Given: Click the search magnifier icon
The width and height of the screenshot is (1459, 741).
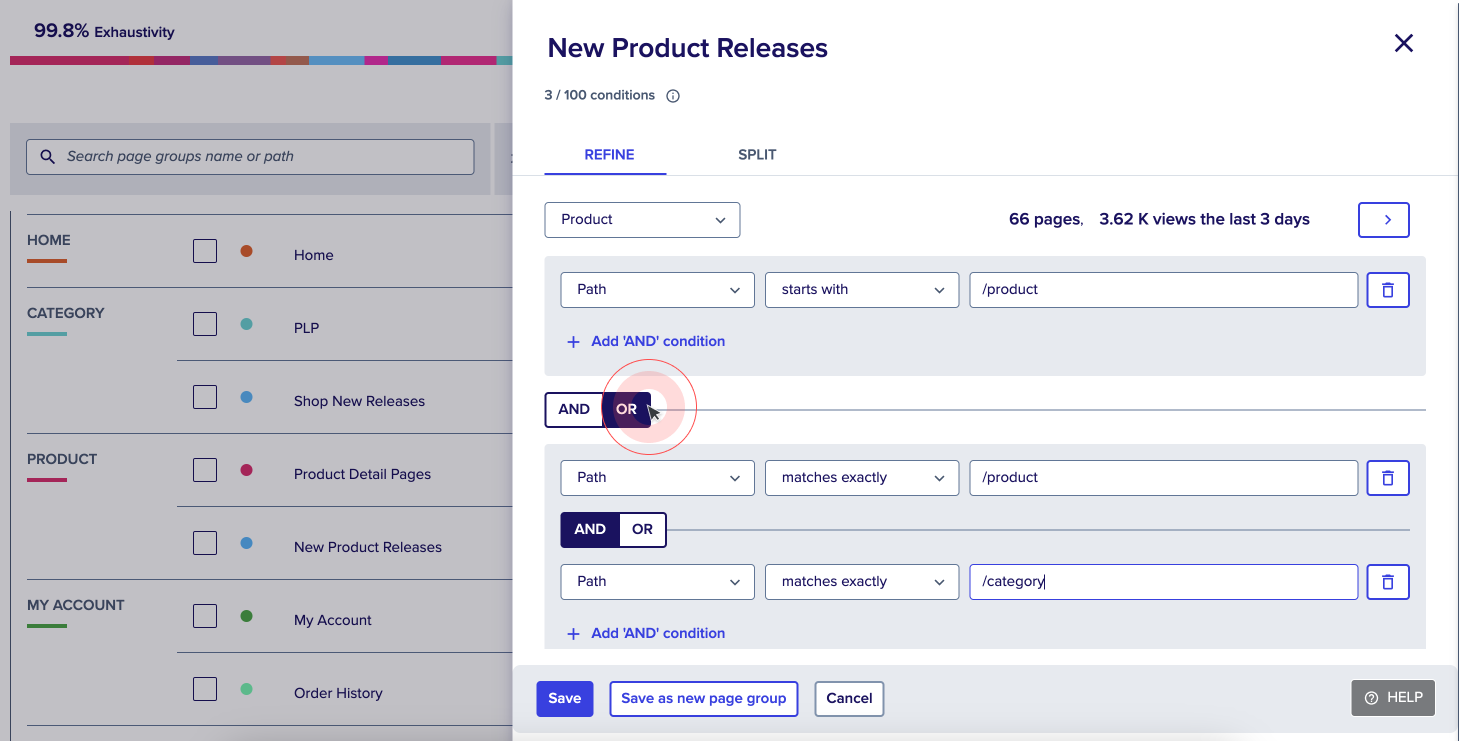Looking at the screenshot, I should [47, 157].
